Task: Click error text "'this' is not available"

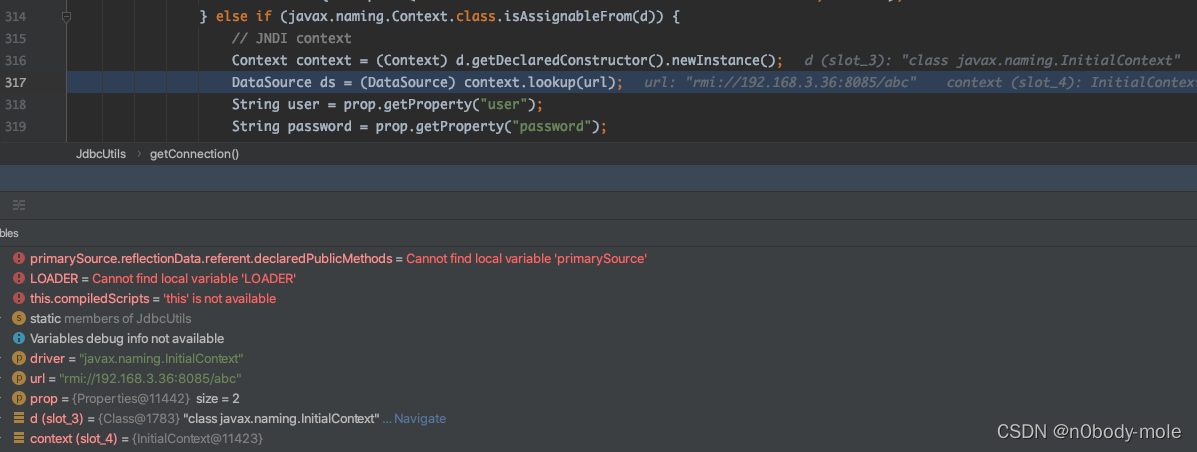Action: tap(220, 299)
